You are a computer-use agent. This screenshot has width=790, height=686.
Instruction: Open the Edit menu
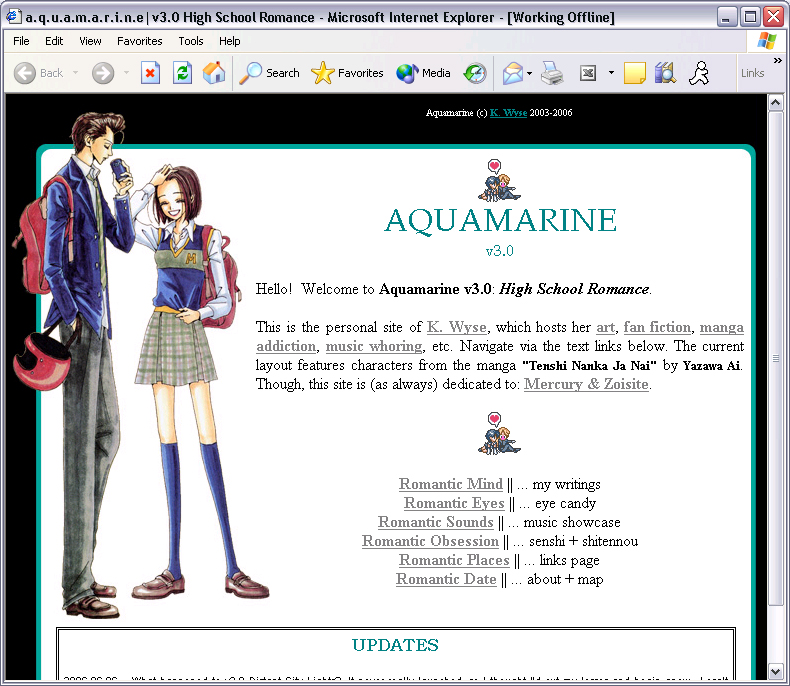[x=54, y=41]
